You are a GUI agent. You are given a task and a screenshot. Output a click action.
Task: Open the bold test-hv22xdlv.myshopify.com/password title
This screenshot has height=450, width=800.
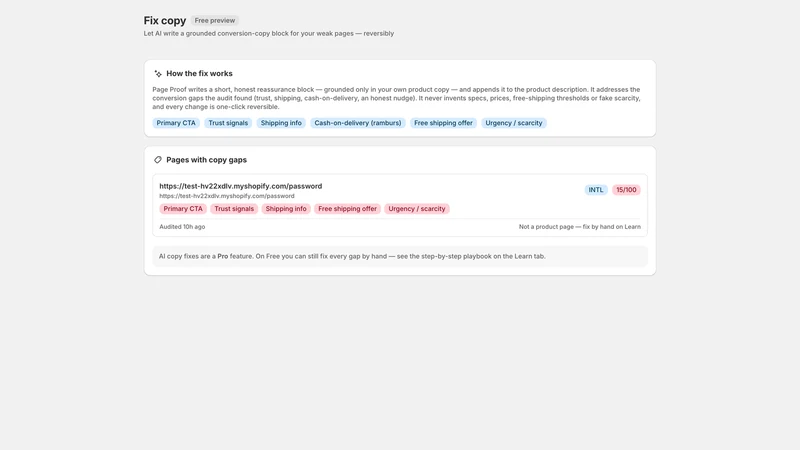pos(240,186)
